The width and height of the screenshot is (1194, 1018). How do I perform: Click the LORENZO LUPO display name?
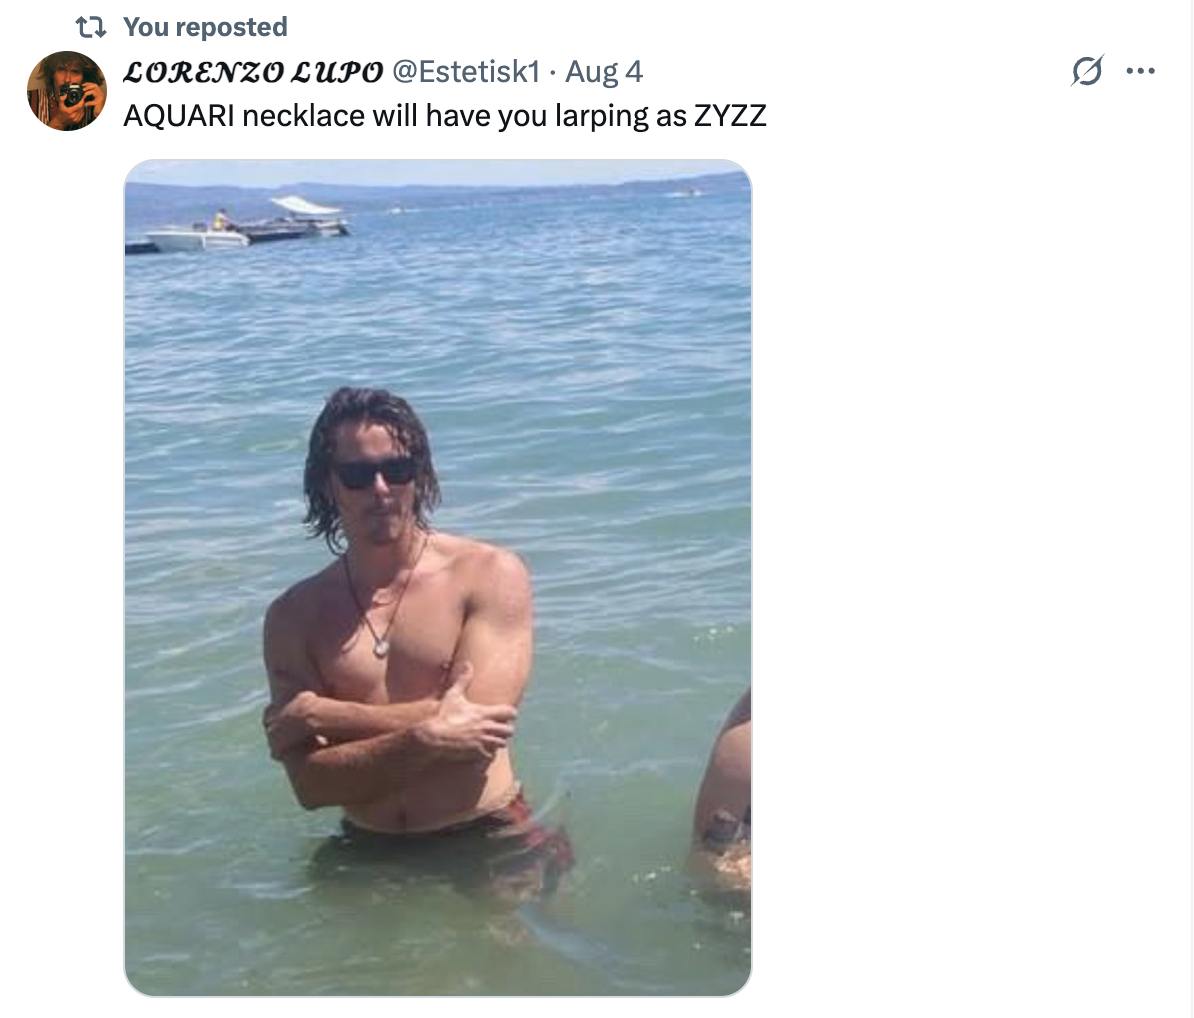pos(253,72)
